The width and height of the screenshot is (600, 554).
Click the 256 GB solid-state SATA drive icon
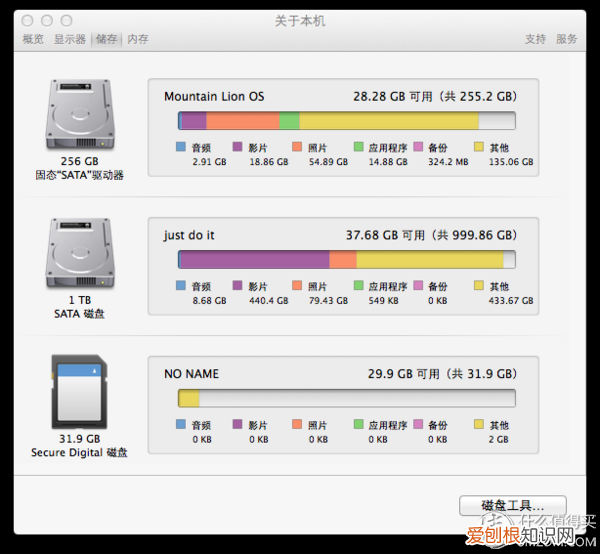click(80, 114)
